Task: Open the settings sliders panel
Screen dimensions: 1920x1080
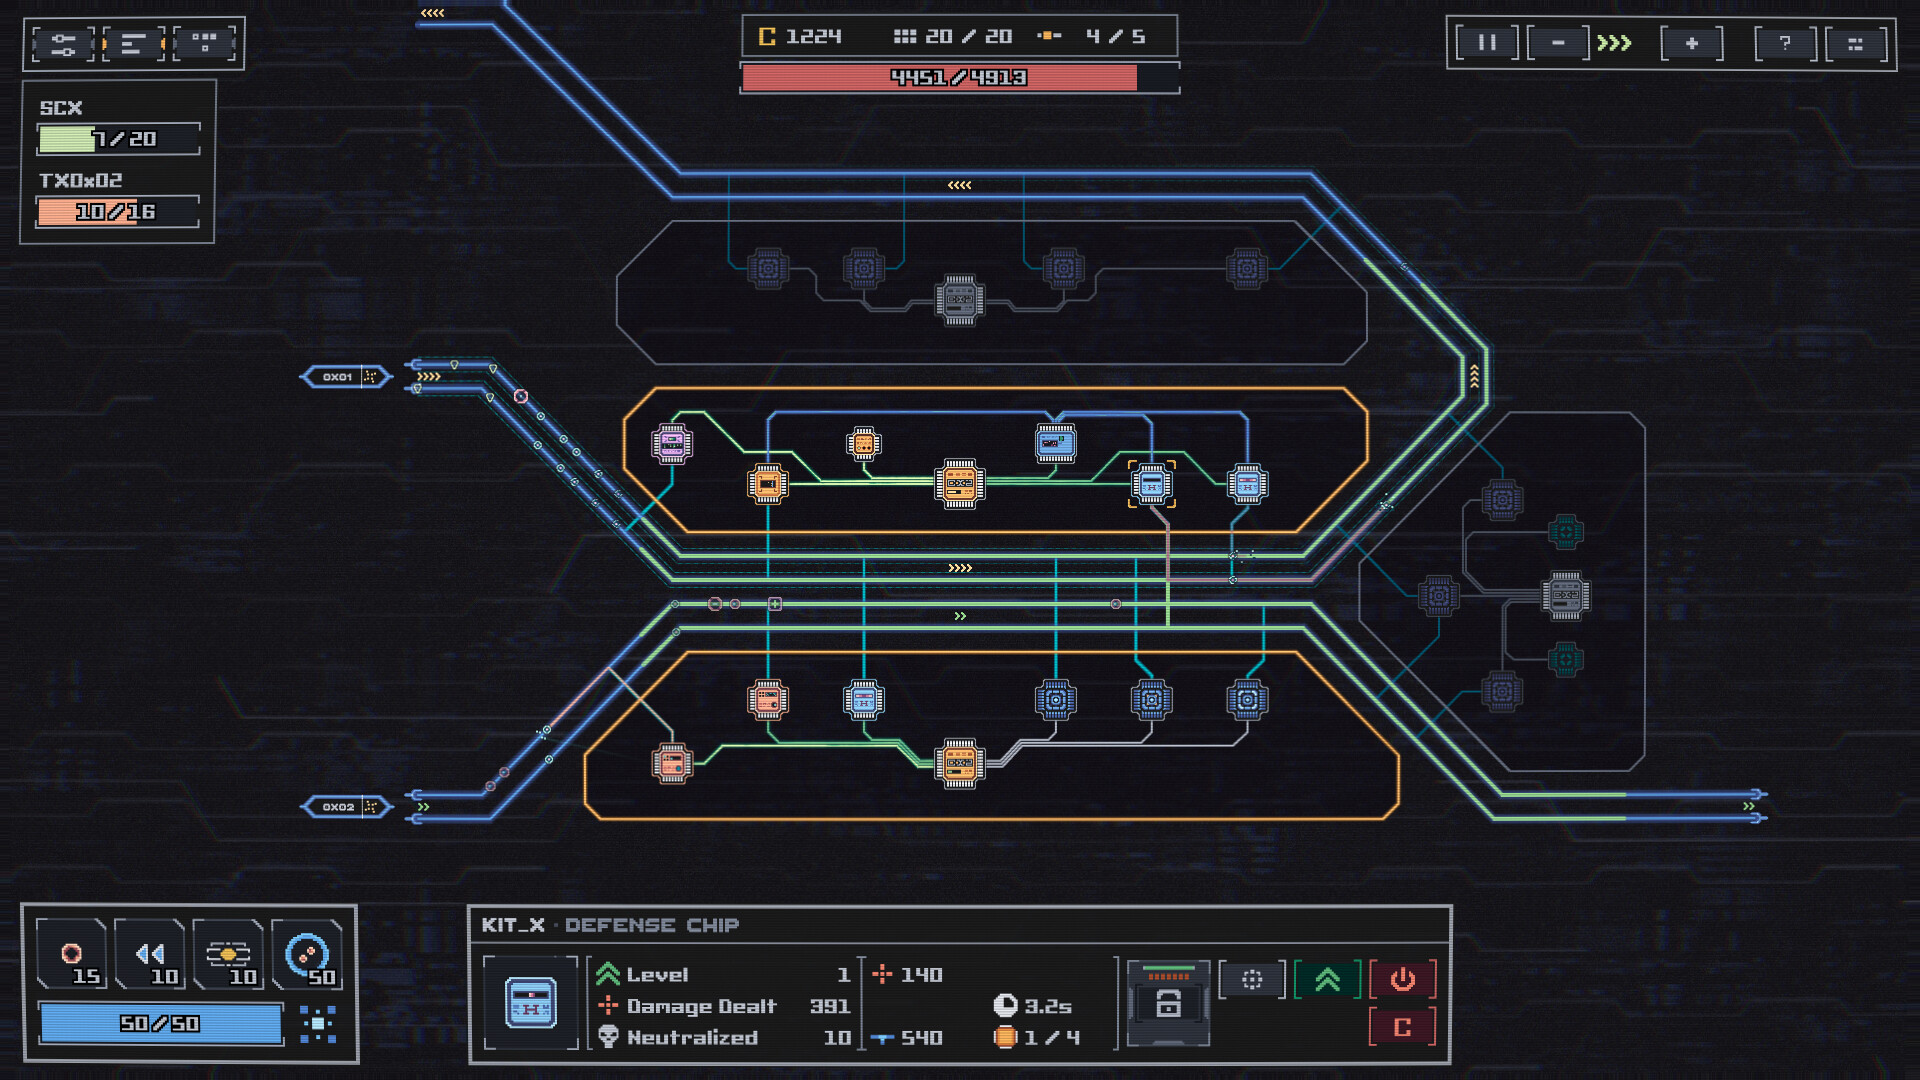Action: (63, 44)
